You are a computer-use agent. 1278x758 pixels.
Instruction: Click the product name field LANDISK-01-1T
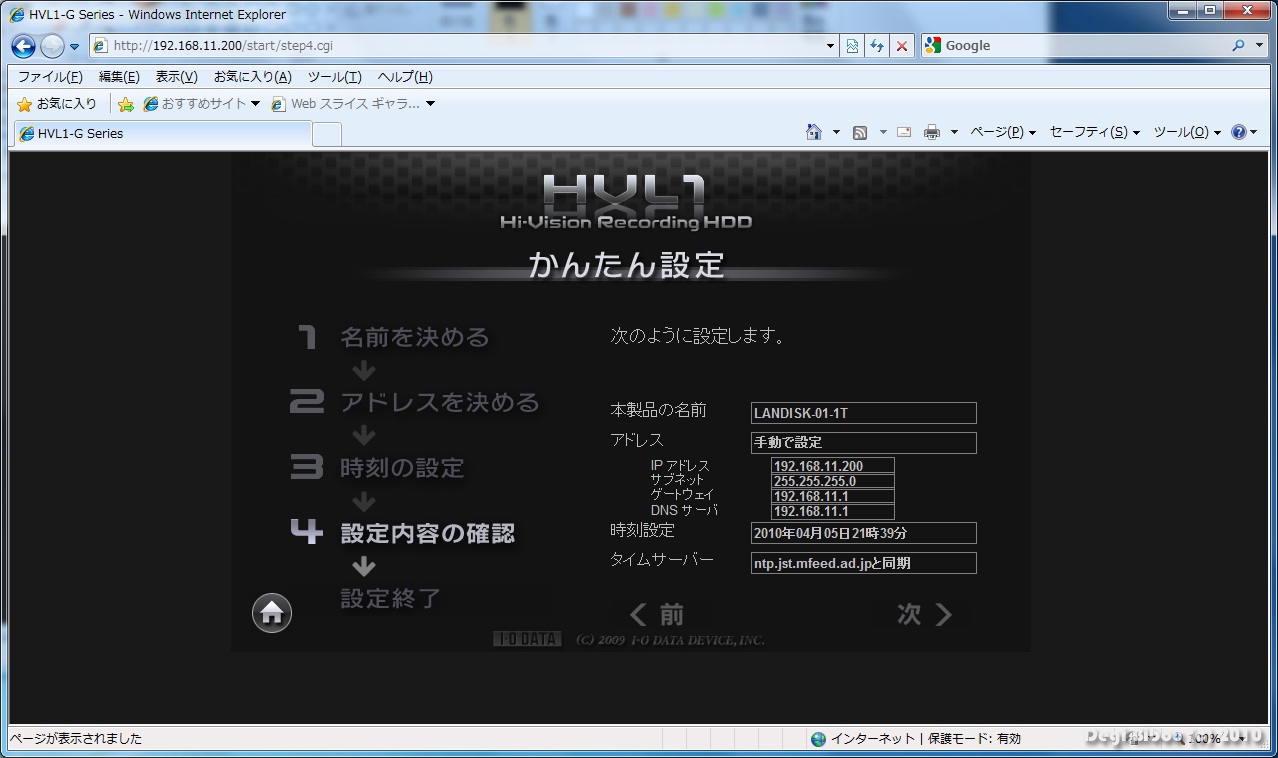click(x=864, y=413)
